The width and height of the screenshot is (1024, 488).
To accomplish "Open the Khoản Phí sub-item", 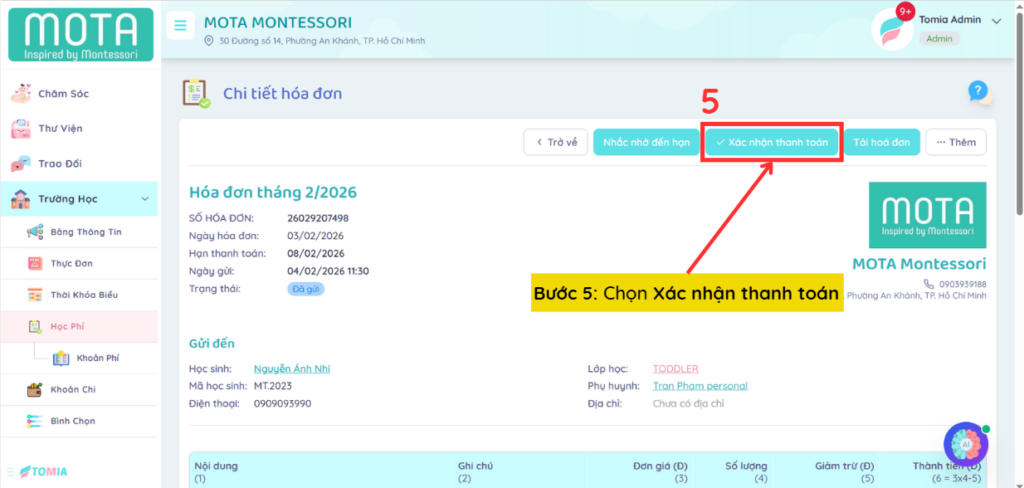I will (x=98, y=358).
